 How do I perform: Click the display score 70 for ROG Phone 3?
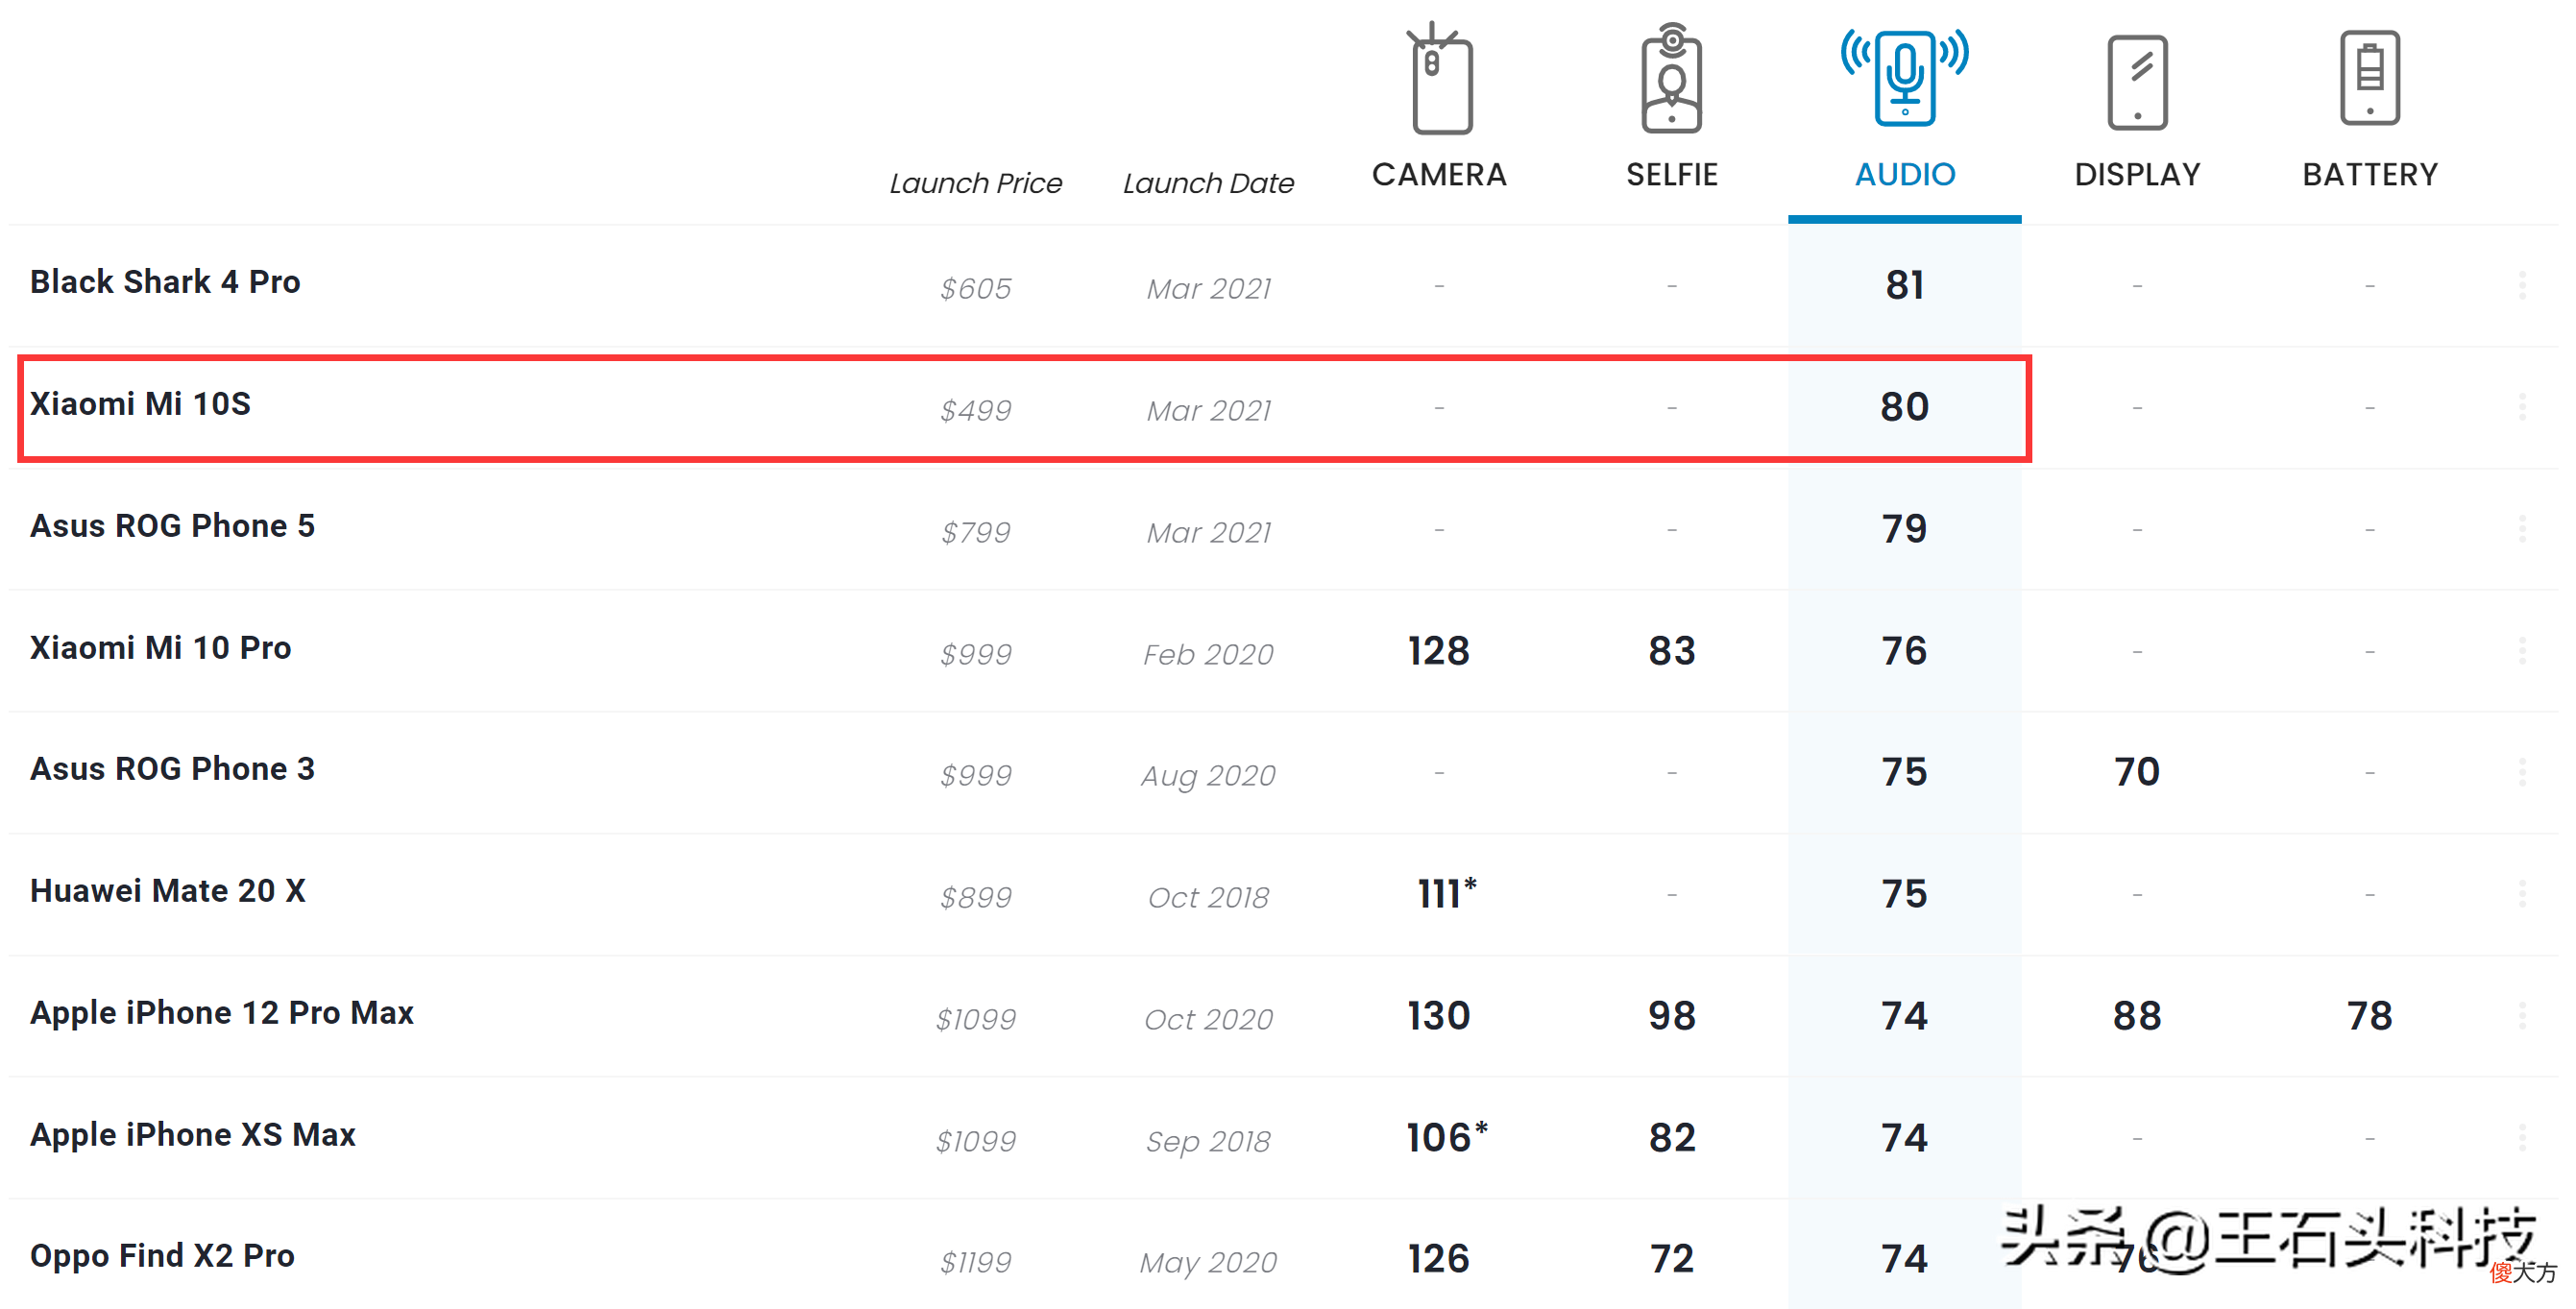pyautogui.click(x=2137, y=772)
